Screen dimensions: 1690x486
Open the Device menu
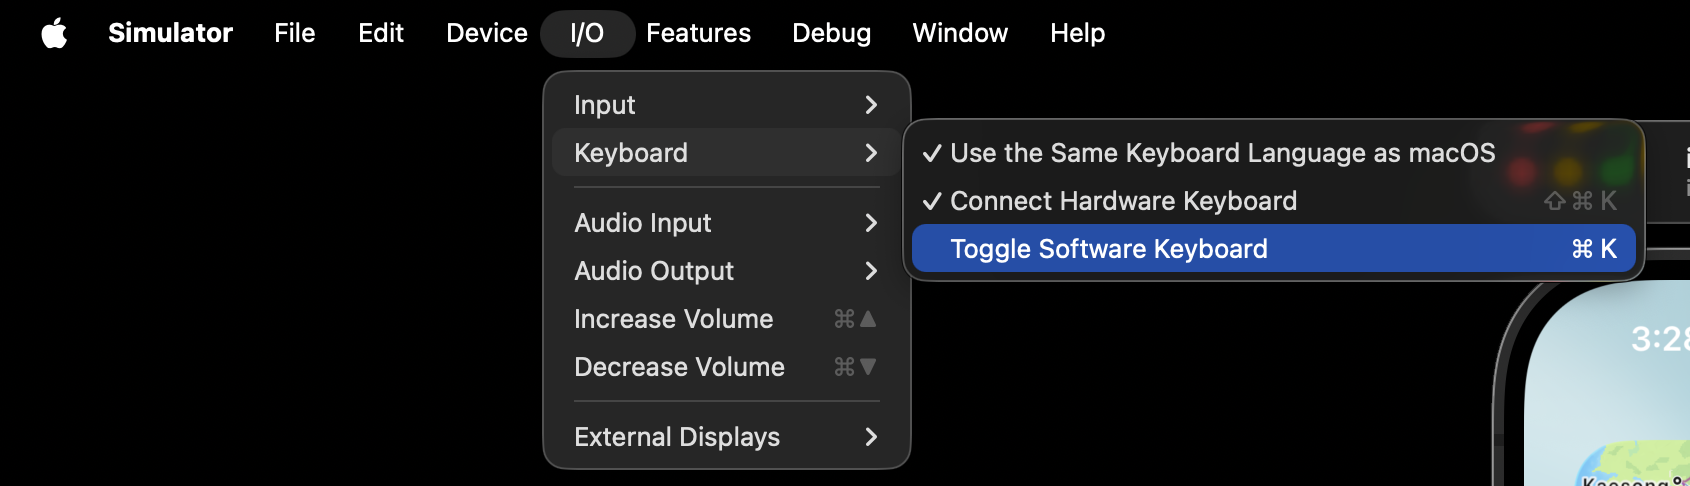[x=487, y=33]
